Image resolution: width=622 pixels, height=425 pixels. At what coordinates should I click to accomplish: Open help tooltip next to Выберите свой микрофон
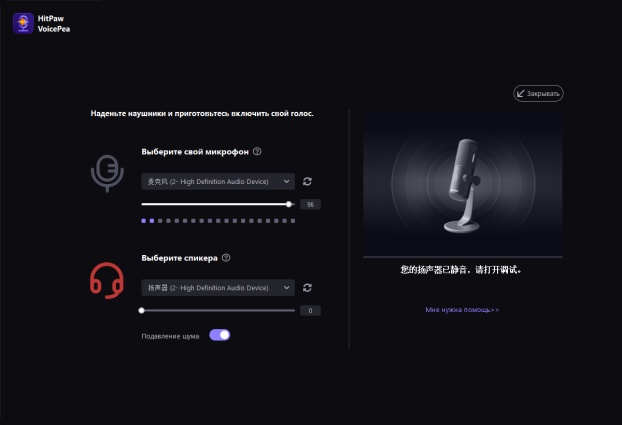click(x=257, y=152)
